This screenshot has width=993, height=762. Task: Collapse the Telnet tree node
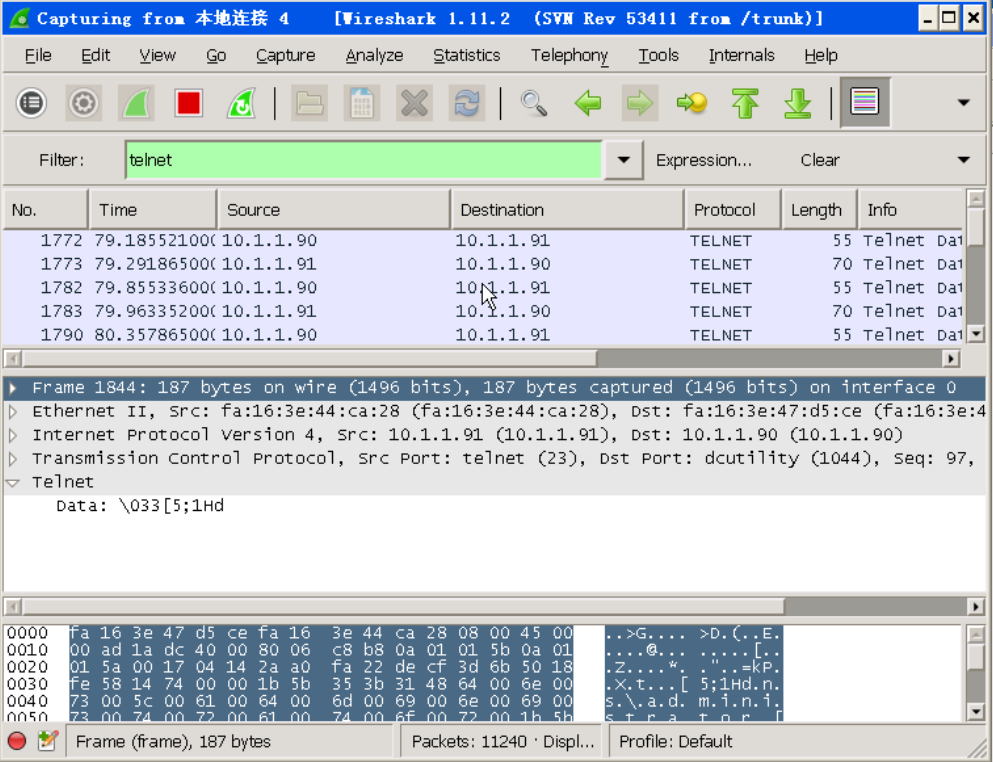(x=13, y=483)
